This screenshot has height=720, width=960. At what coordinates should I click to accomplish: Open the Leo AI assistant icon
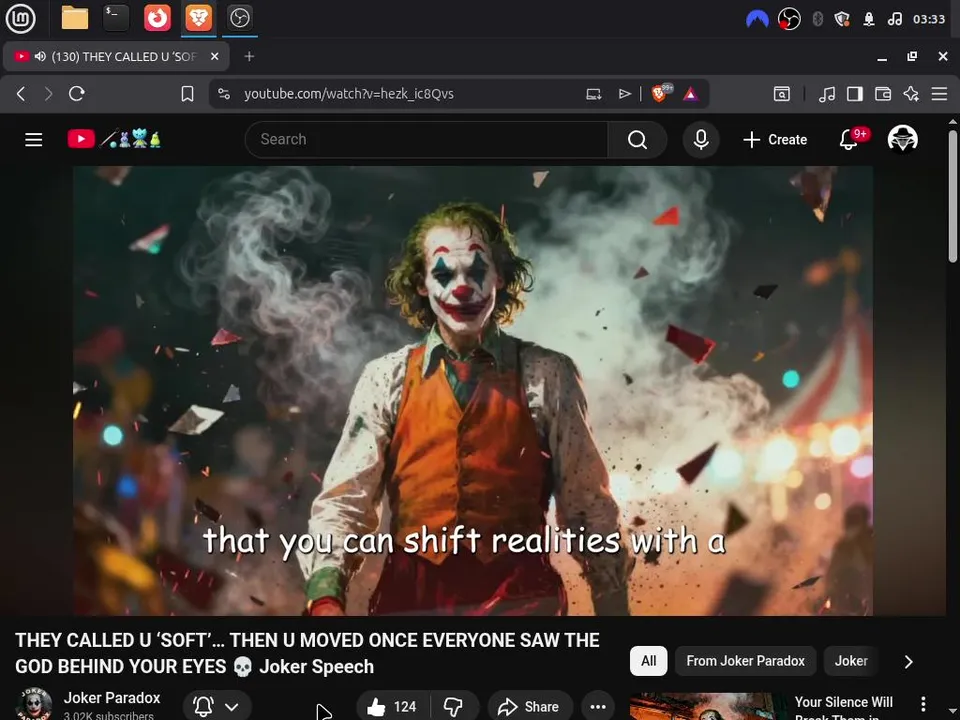[911, 94]
